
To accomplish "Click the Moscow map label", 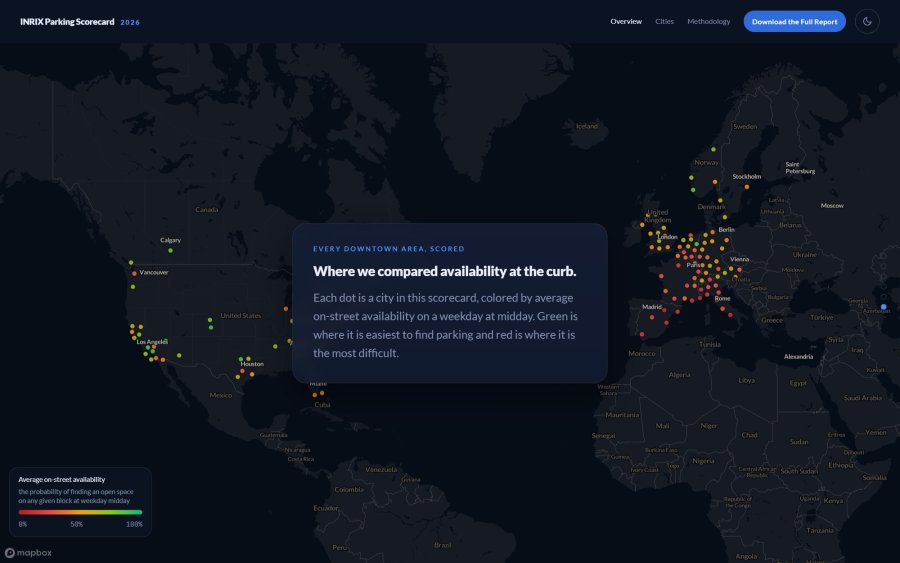I will pos(832,205).
